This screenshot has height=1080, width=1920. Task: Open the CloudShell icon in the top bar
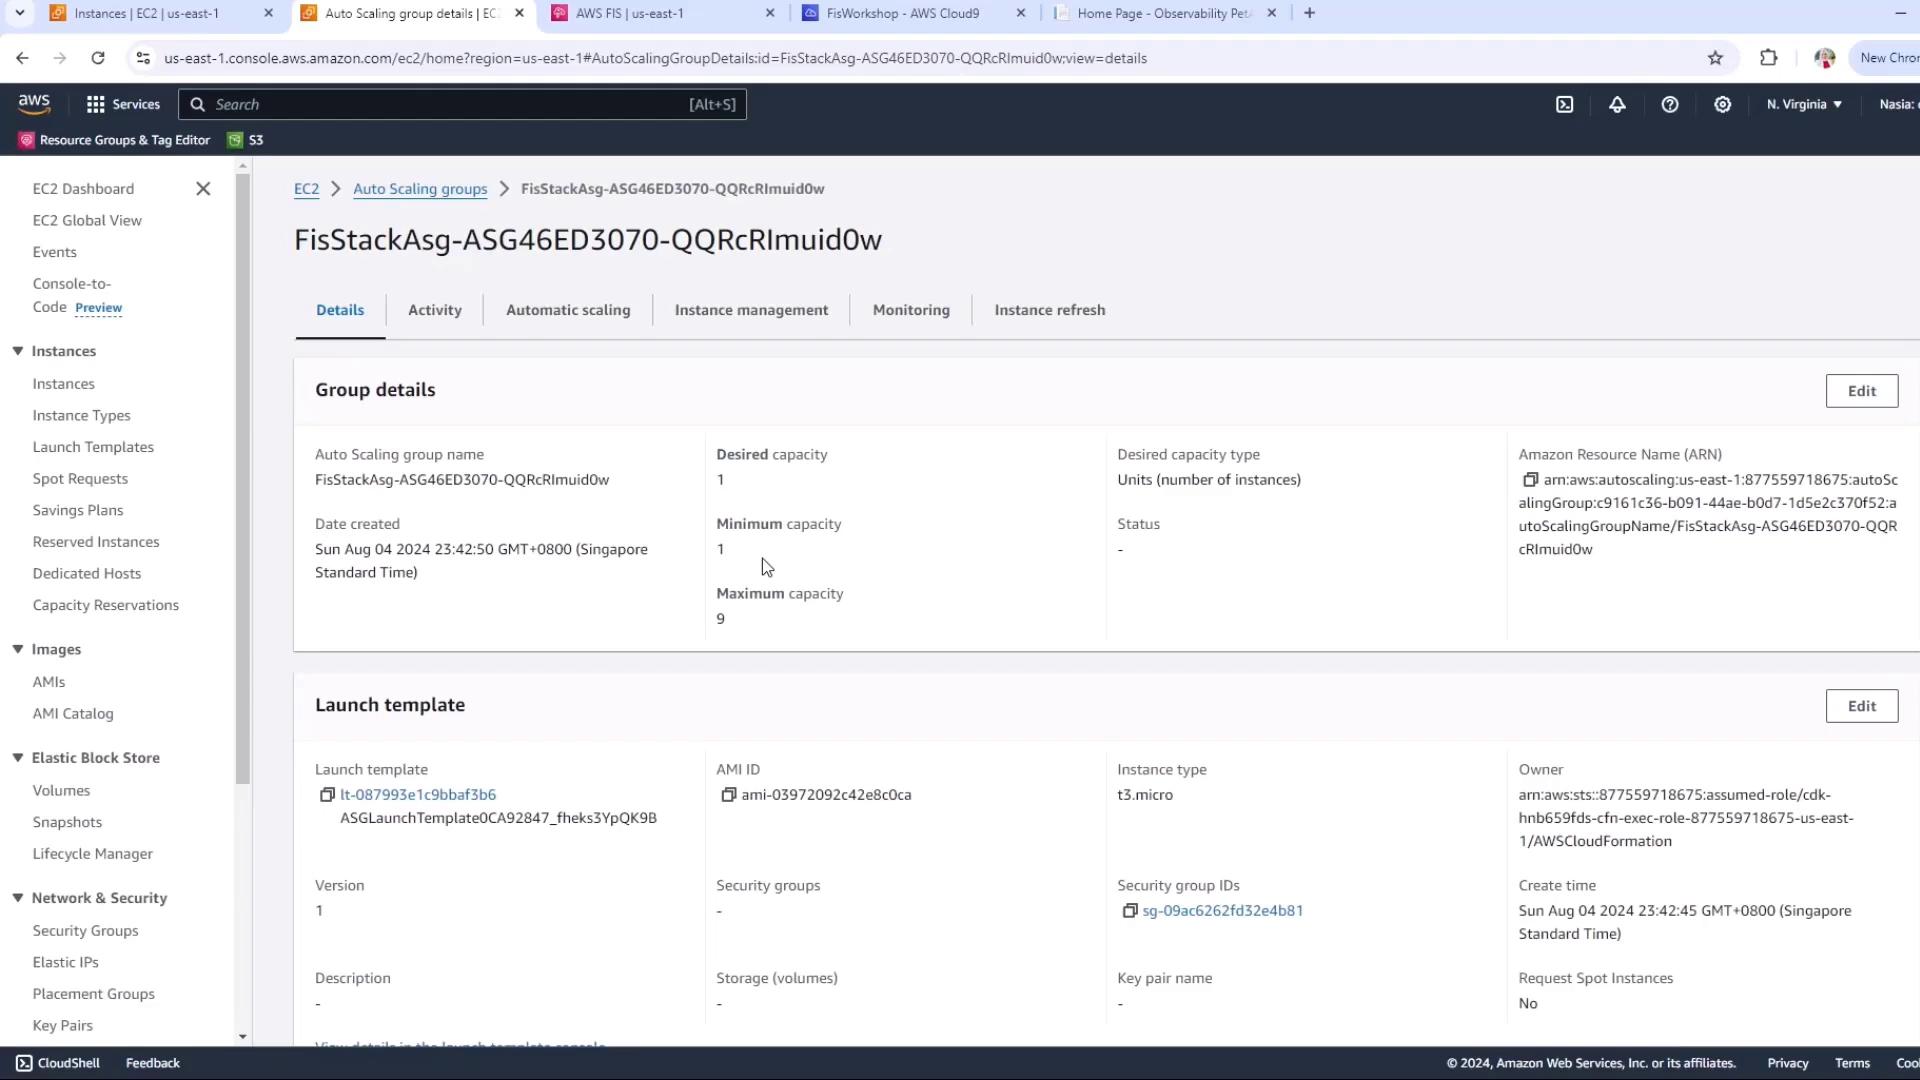click(x=1564, y=104)
